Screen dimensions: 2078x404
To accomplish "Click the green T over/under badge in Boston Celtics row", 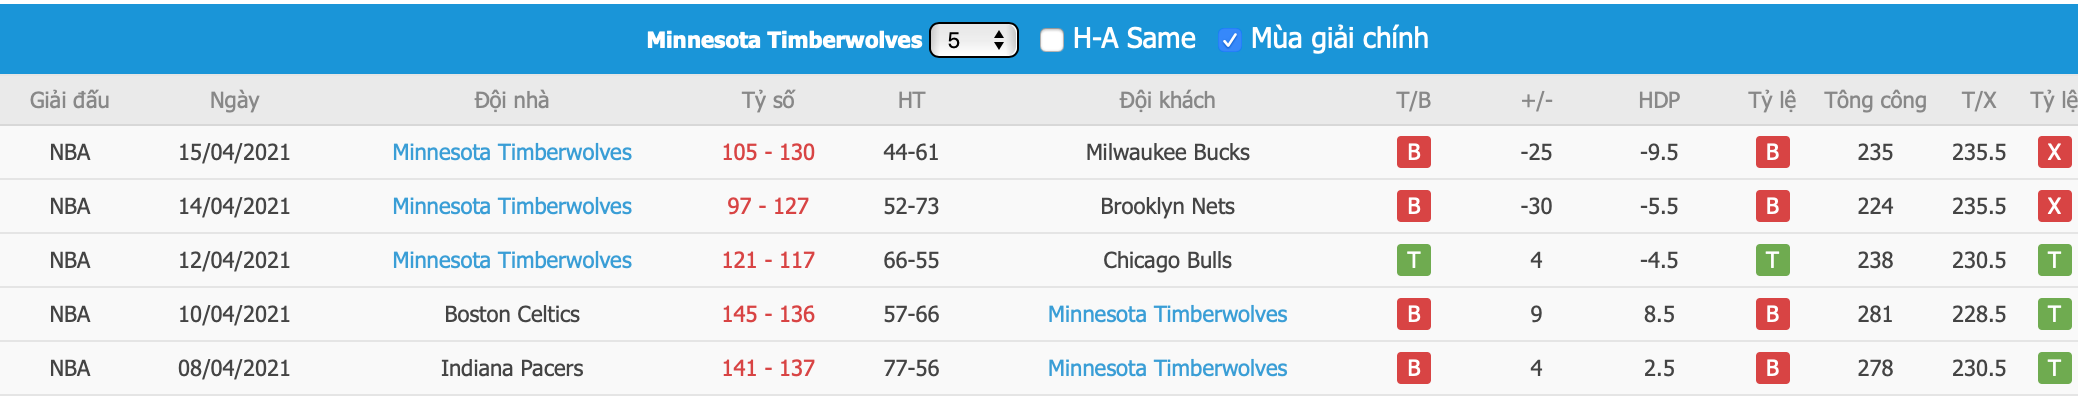I will click(x=2054, y=314).
